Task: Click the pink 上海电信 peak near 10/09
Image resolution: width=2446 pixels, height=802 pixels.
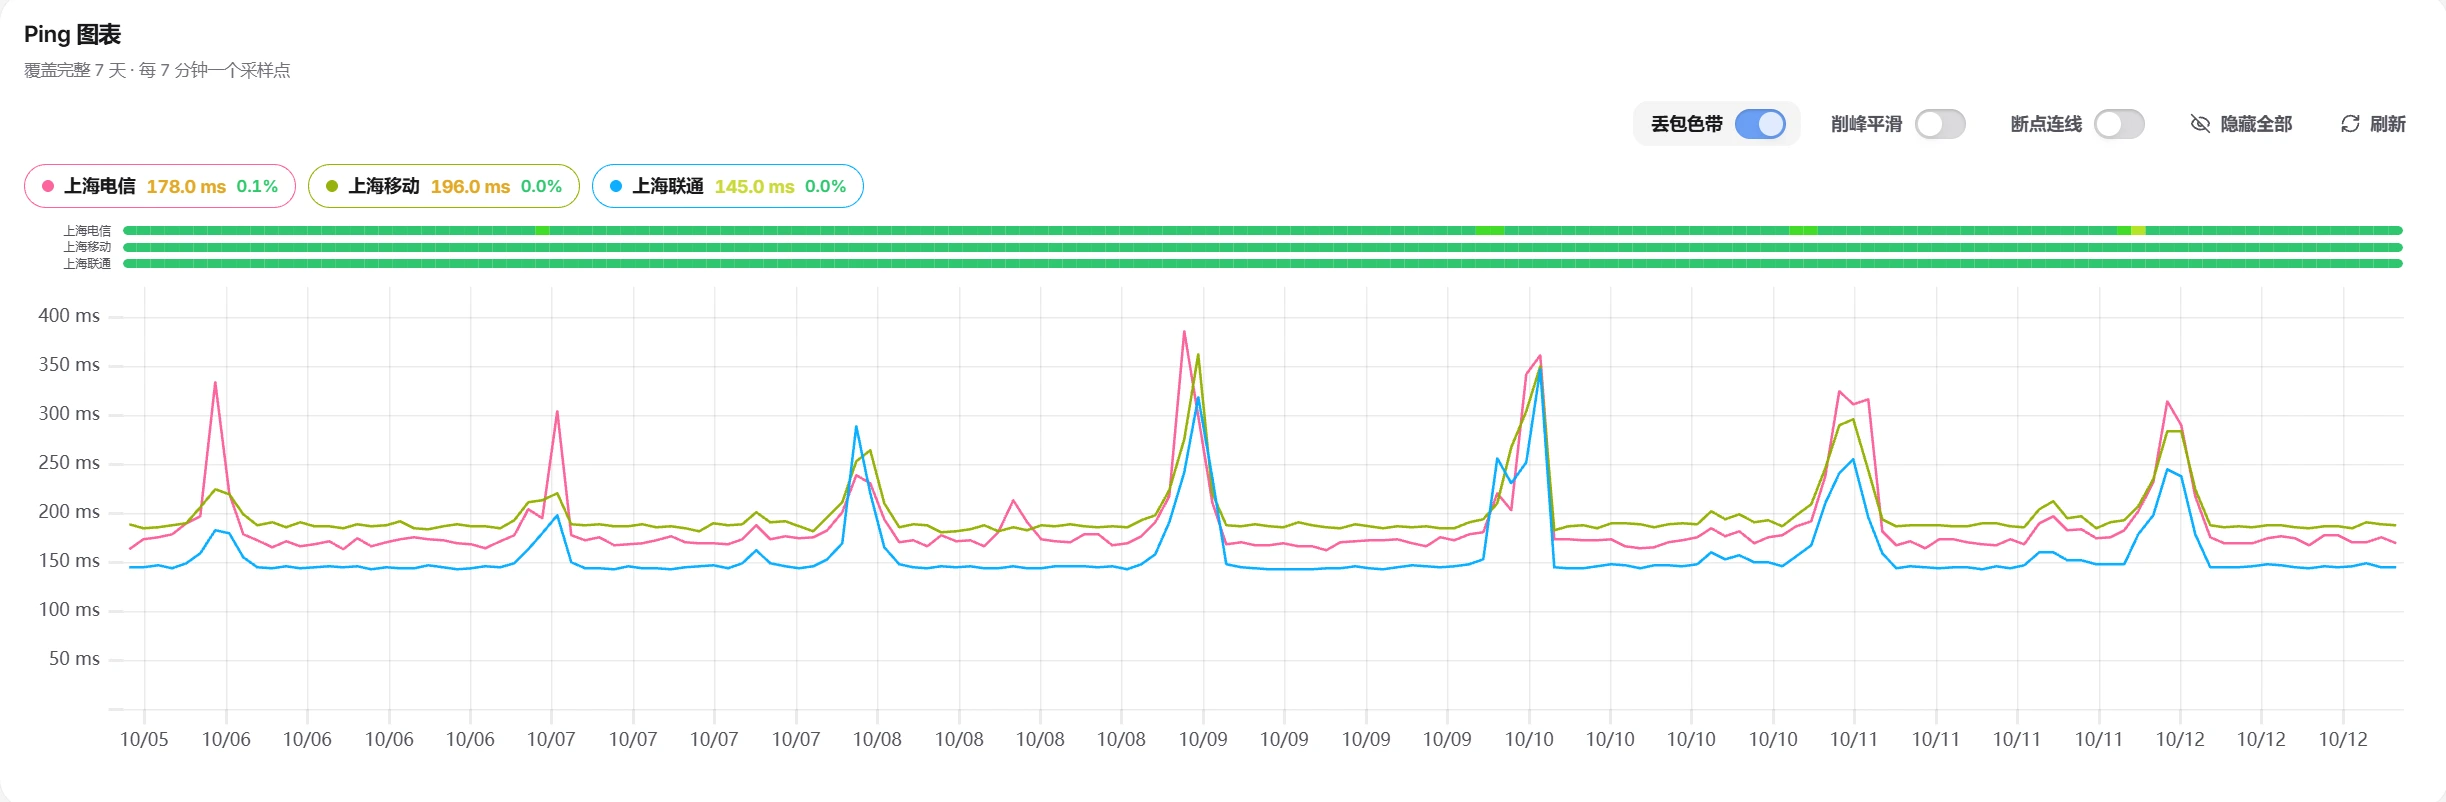Action: point(1184,332)
